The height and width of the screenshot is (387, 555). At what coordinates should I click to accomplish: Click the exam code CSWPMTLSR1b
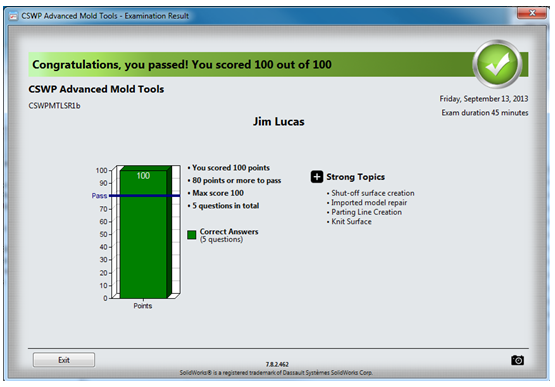click(55, 106)
